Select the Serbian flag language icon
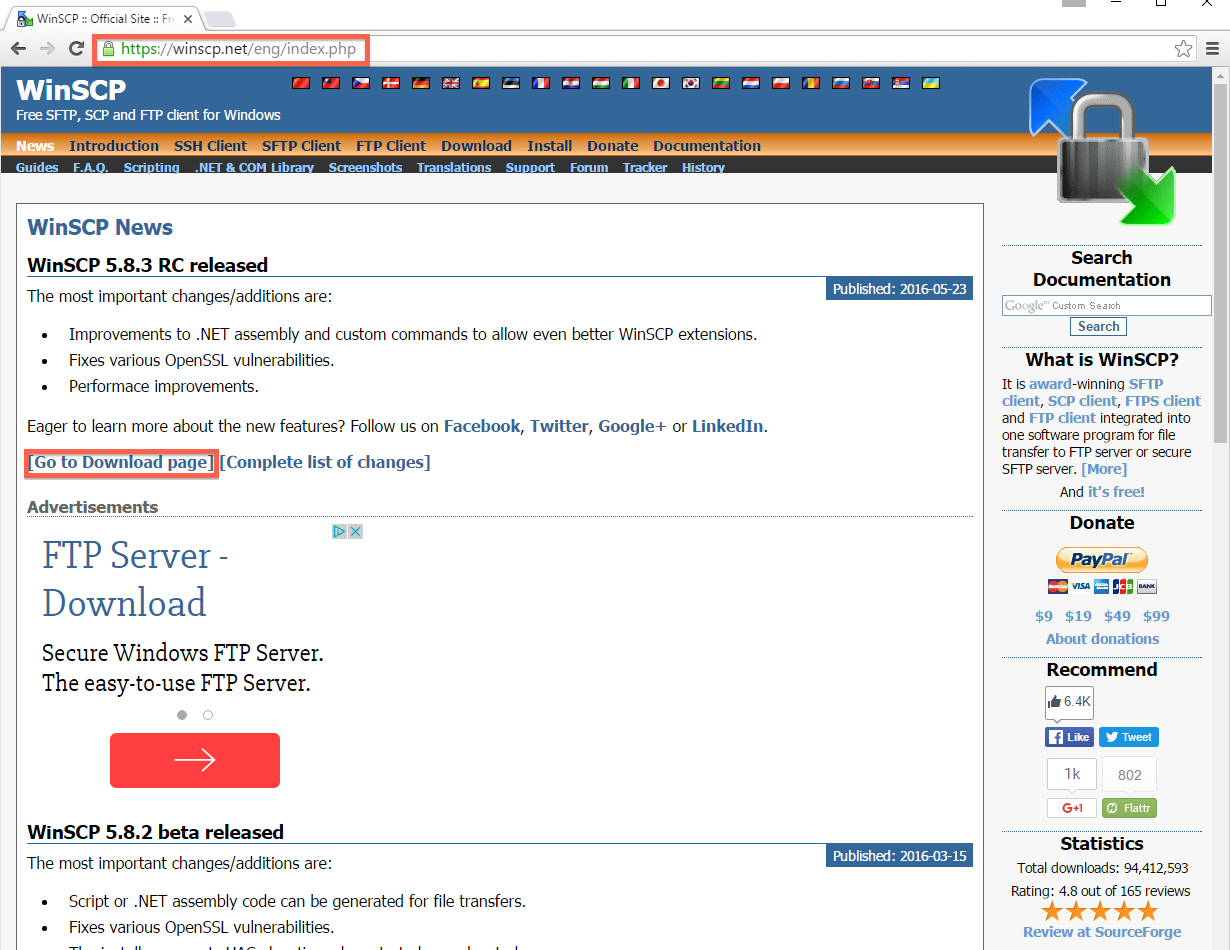Screen dimensions: 1230x950 (x=901, y=83)
